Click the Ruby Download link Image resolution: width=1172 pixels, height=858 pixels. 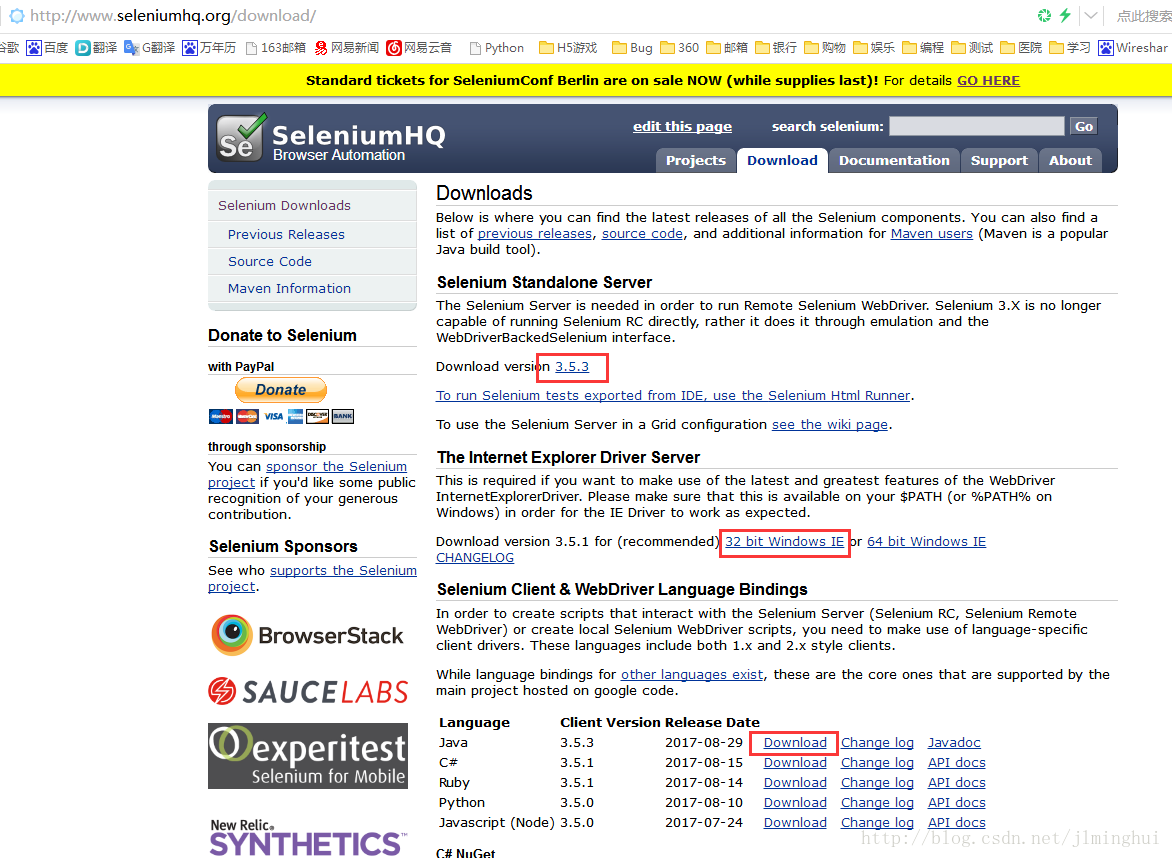tap(795, 783)
